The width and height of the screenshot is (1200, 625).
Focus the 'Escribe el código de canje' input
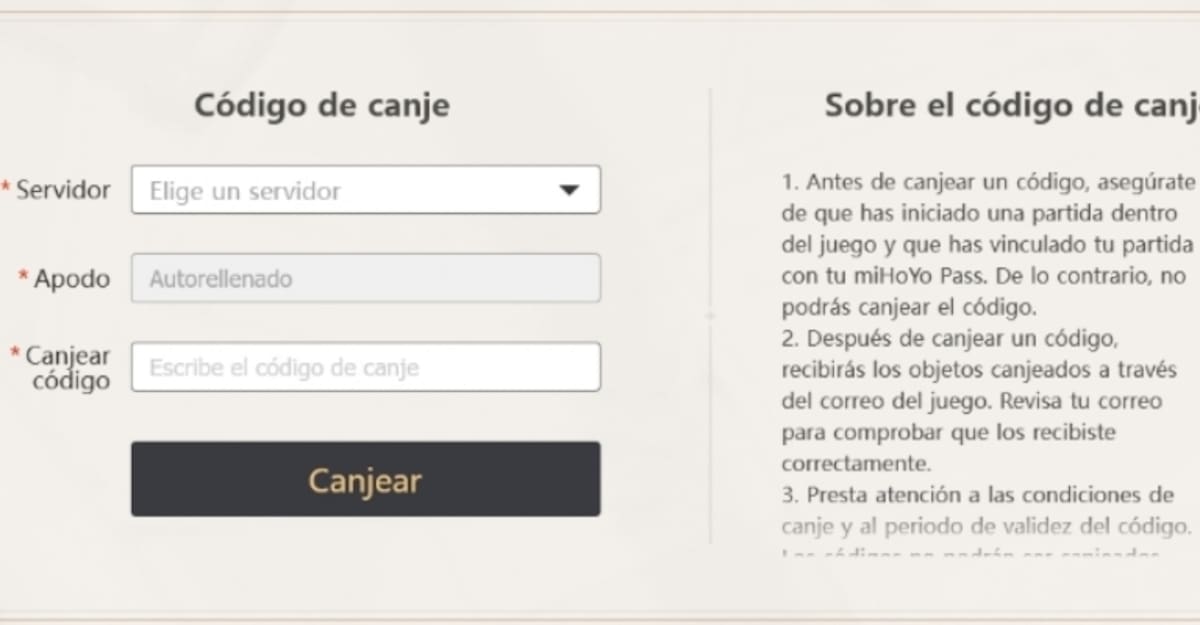point(365,367)
